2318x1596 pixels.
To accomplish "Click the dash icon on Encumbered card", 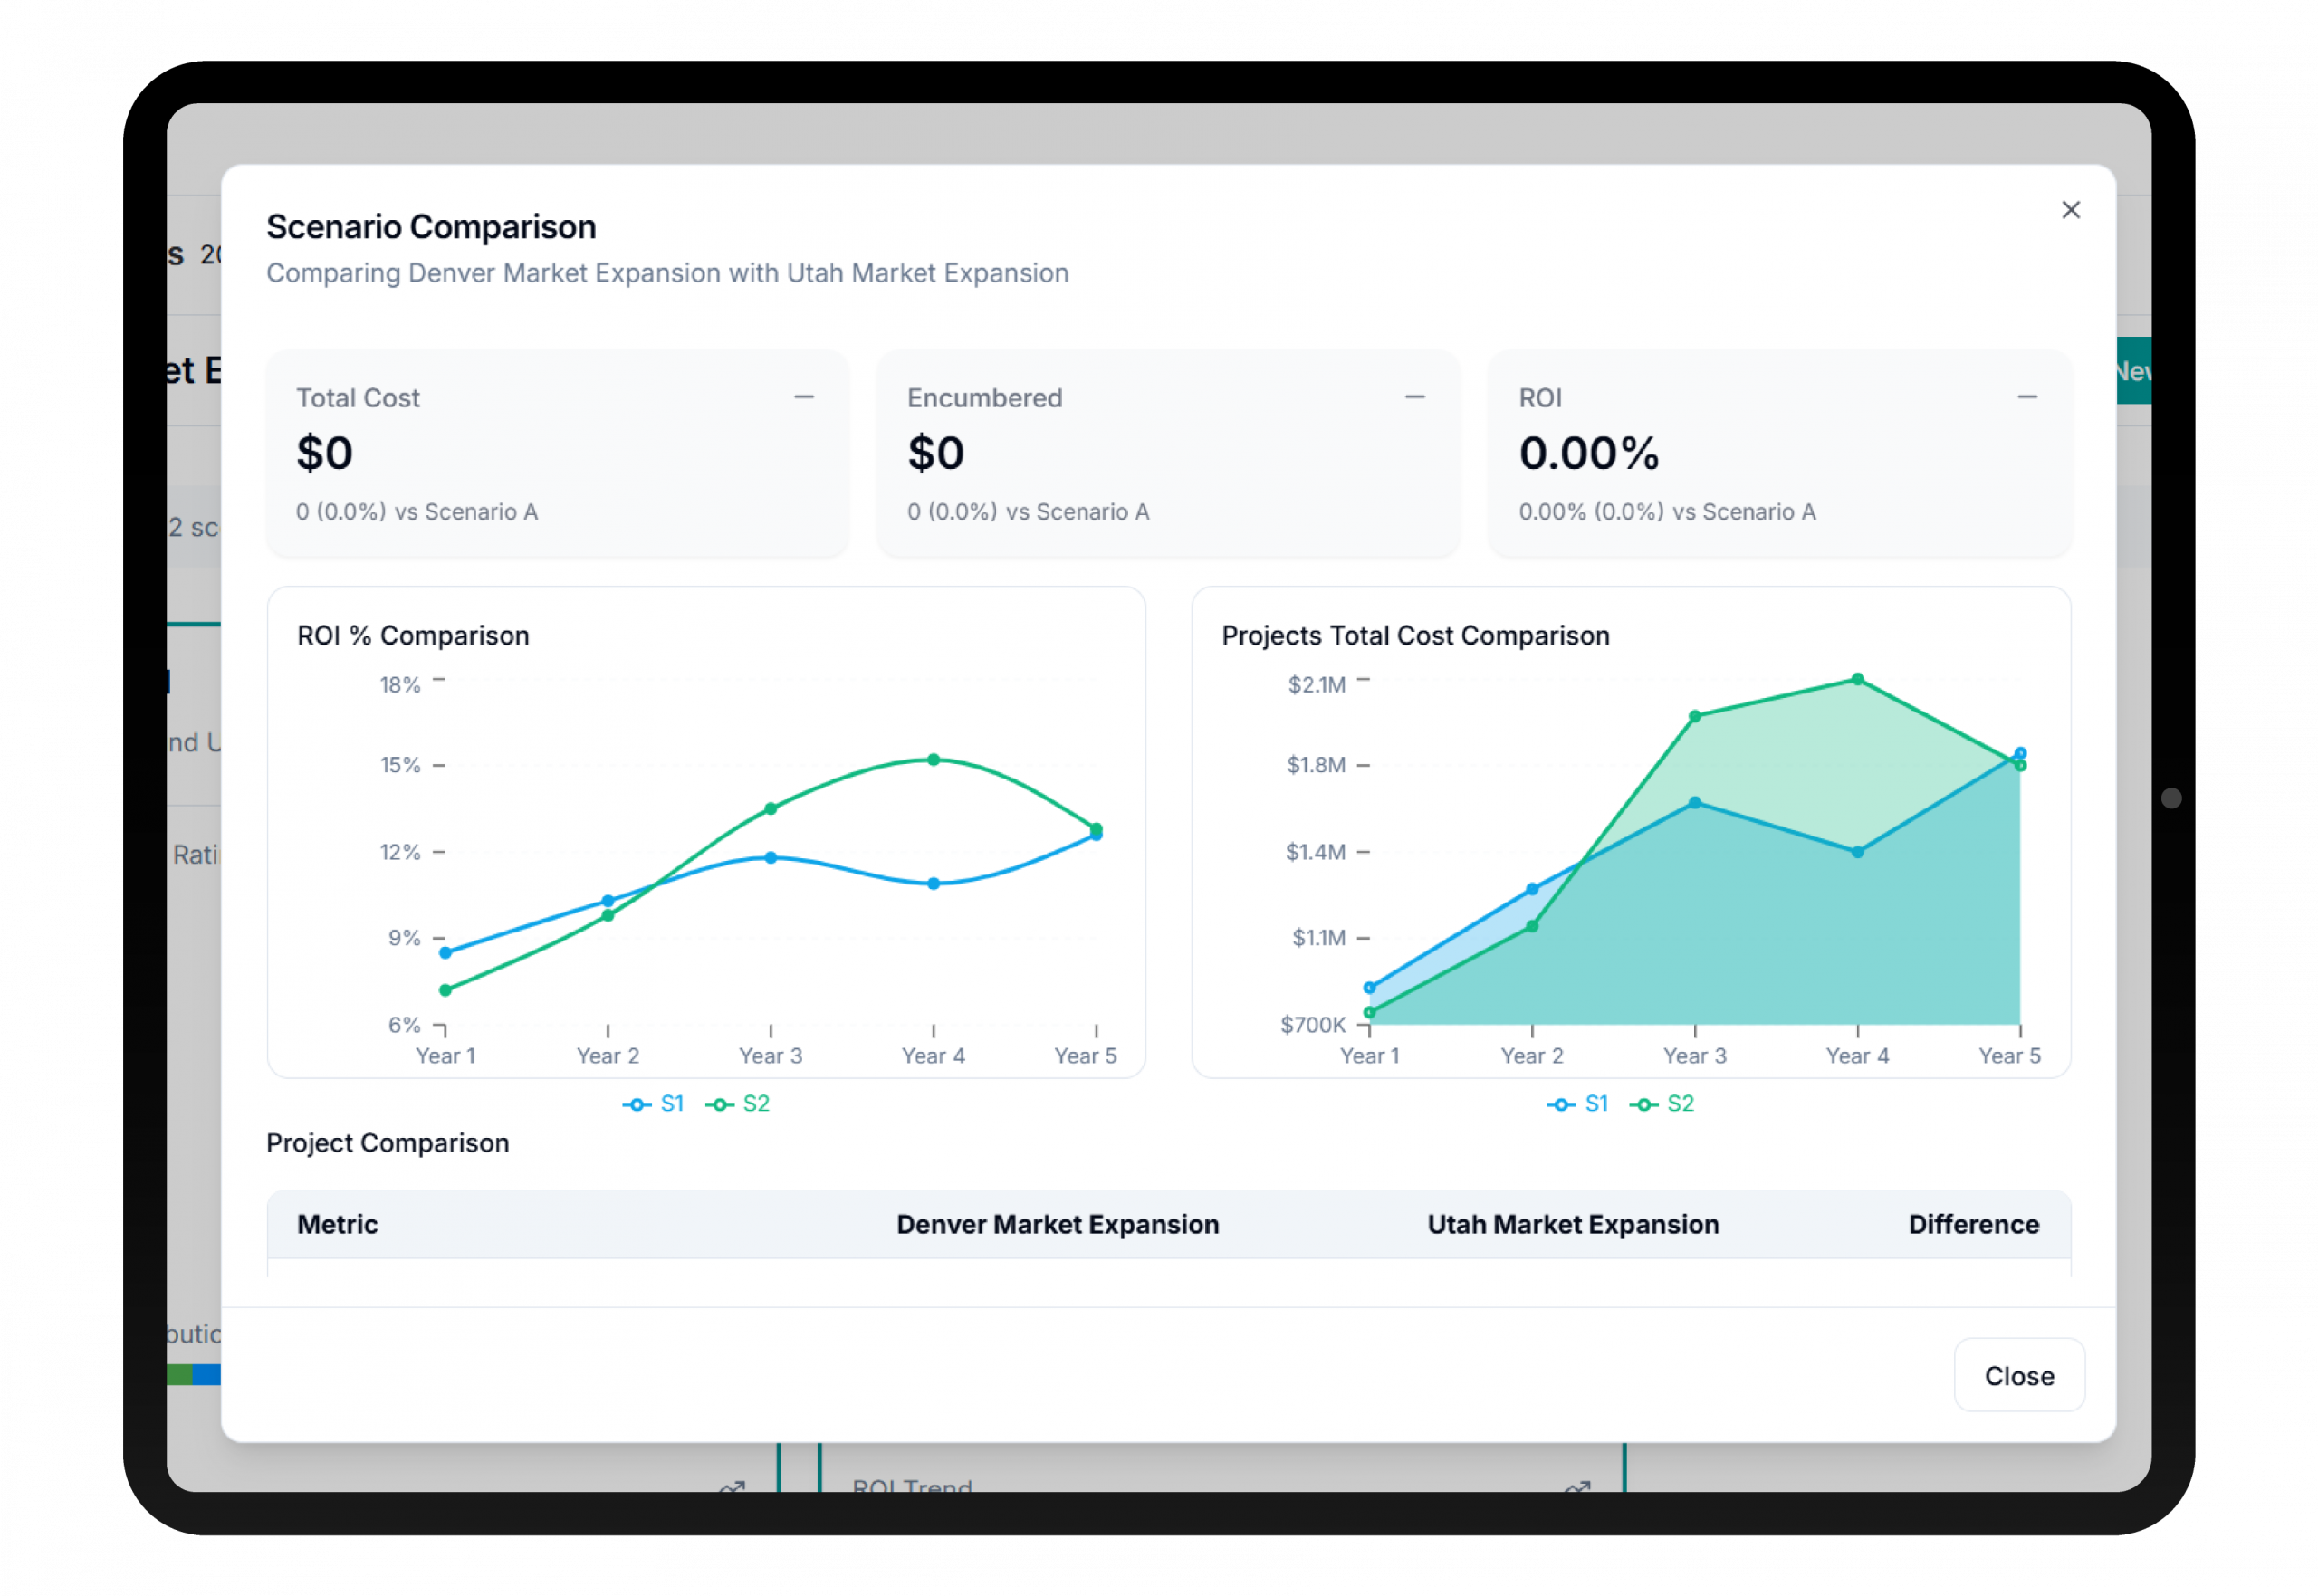I will [x=1414, y=397].
